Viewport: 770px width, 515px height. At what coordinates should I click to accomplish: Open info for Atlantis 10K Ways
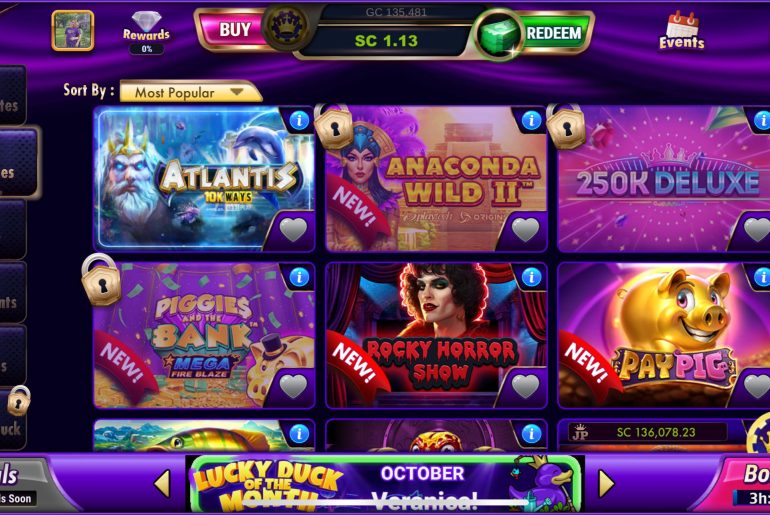299,120
